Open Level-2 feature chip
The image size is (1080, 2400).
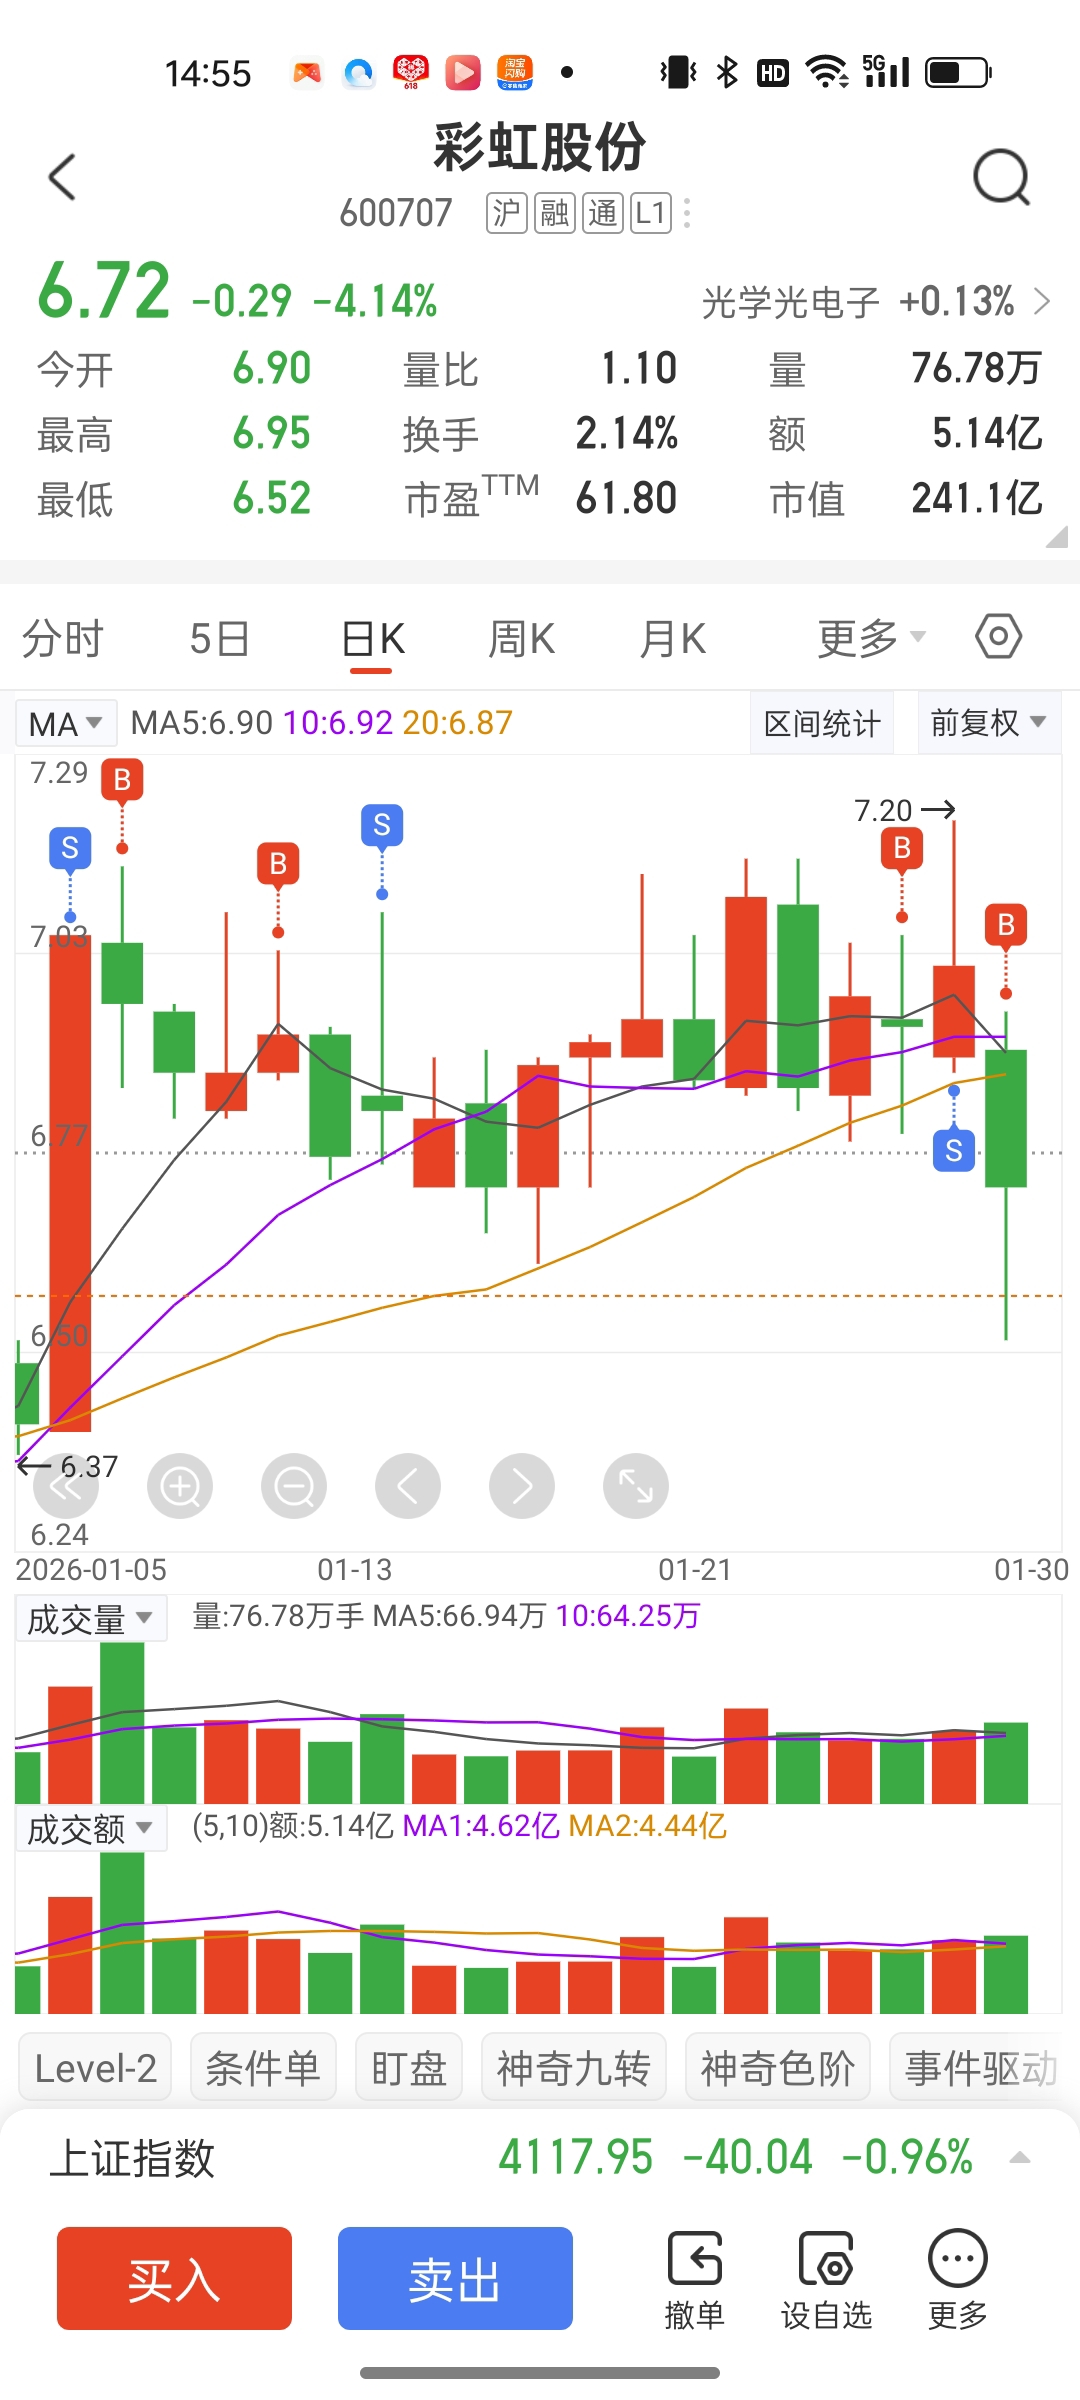pos(96,2068)
